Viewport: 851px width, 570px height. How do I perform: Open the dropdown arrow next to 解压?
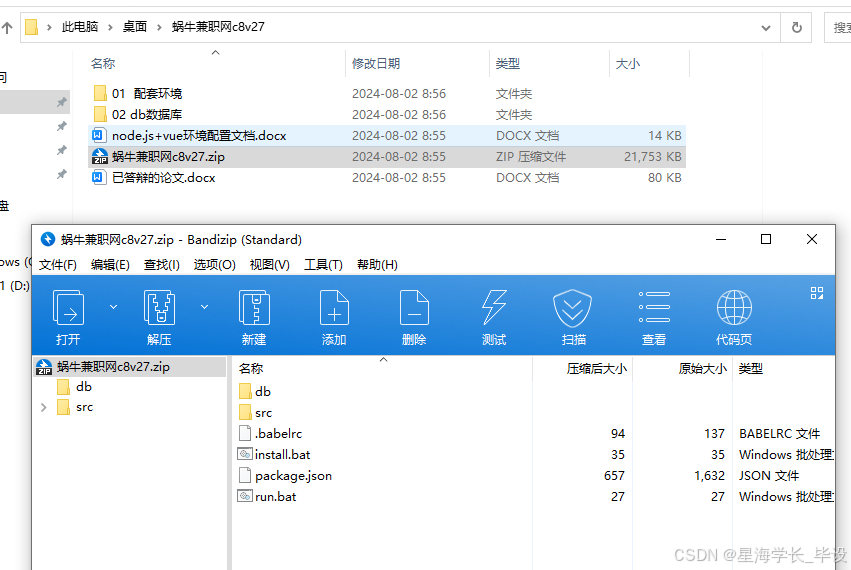(x=205, y=307)
